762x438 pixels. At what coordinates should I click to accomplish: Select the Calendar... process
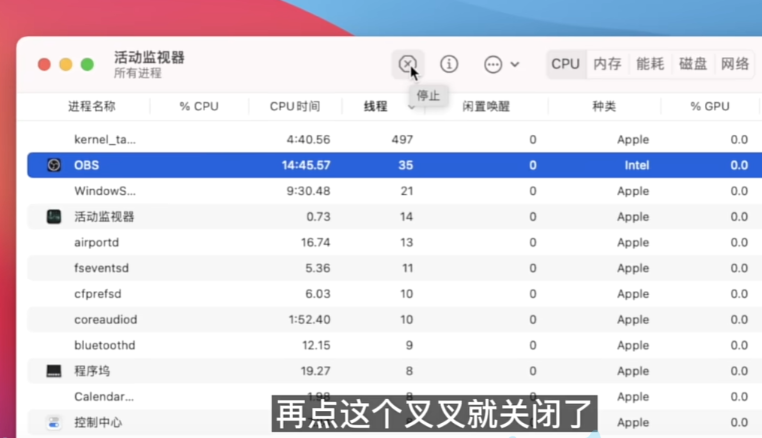pos(104,397)
